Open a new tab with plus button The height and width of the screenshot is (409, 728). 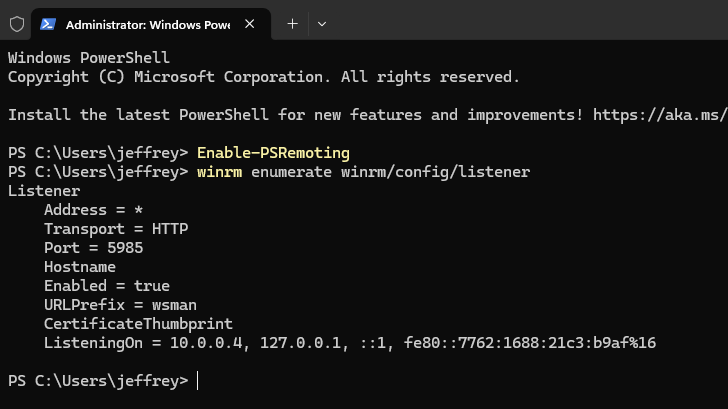(x=292, y=24)
